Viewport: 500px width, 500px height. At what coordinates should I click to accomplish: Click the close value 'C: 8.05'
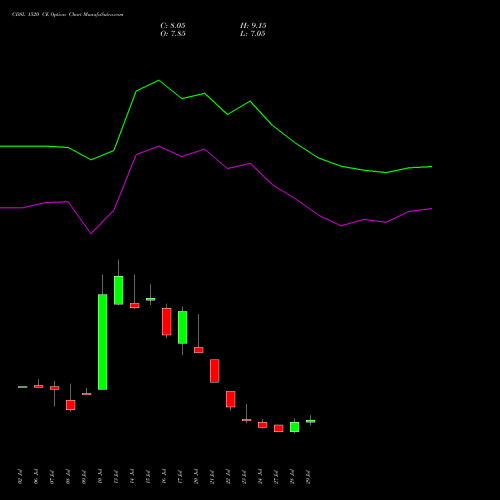173,26
